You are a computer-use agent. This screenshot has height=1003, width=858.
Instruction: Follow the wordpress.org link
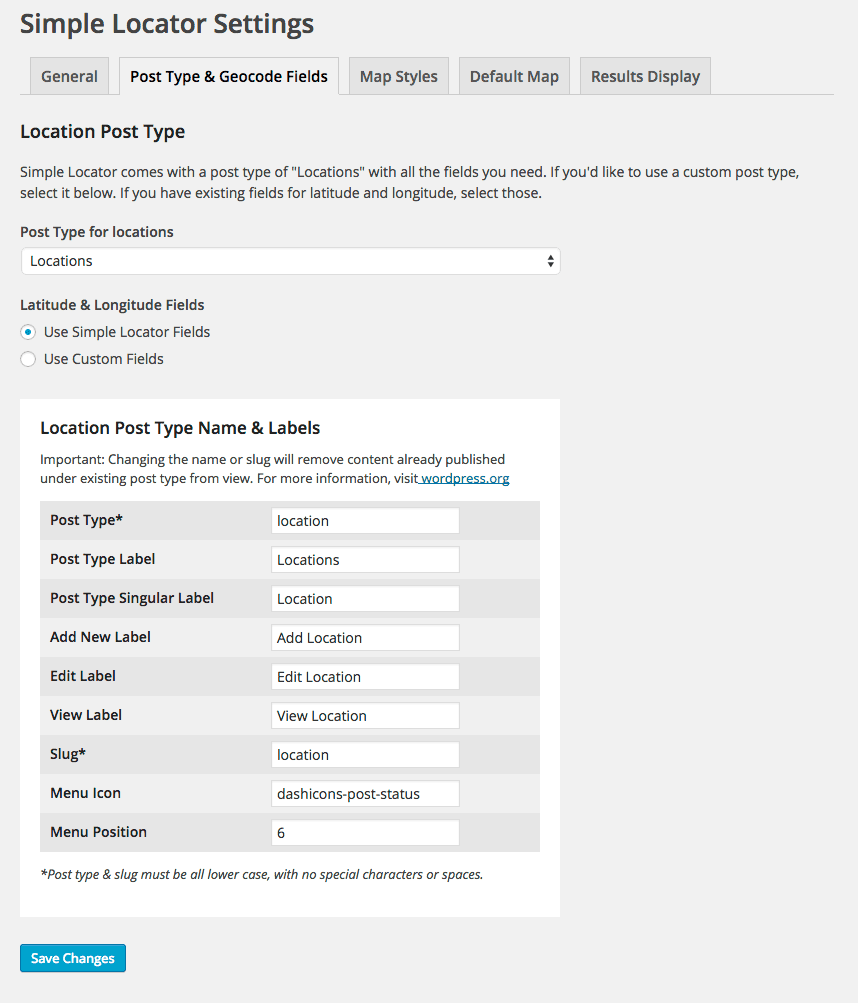[465, 478]
